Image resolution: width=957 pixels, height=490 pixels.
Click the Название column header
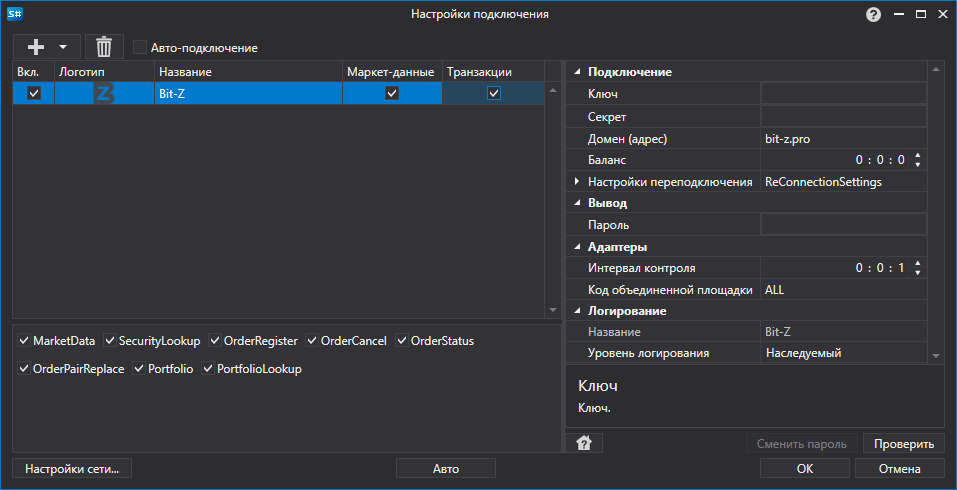pyautogui.click(x=248, y=72)
